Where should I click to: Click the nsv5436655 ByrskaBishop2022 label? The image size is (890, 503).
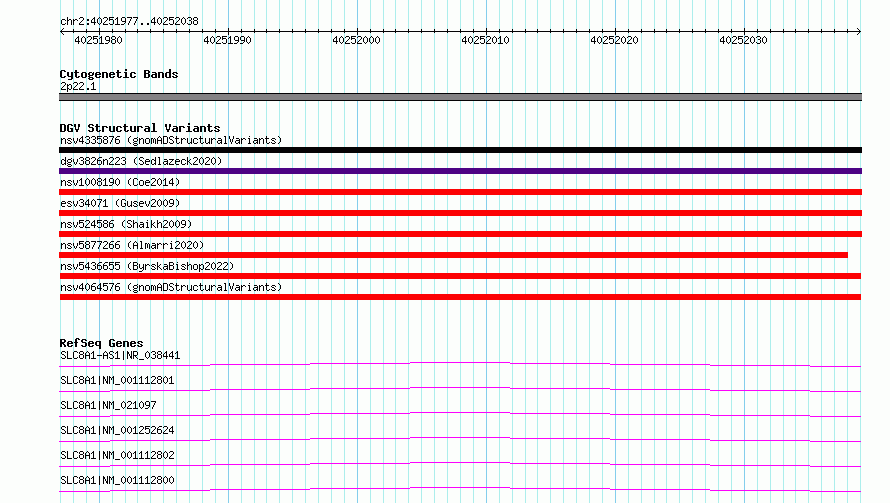click(x=147, y=266)
